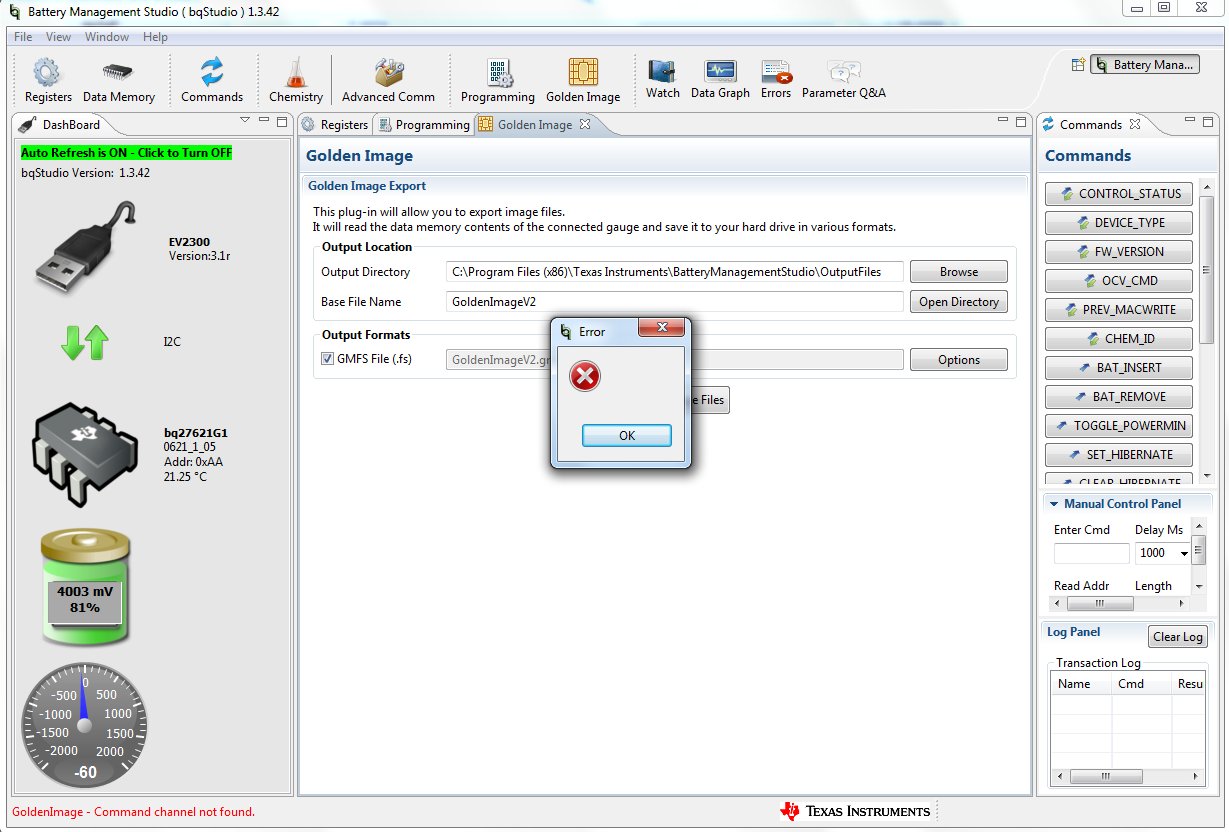The image size is (1229, 832).
Task: Send the BAT_REMOVE command
Action: click(x=1119, y=397)
